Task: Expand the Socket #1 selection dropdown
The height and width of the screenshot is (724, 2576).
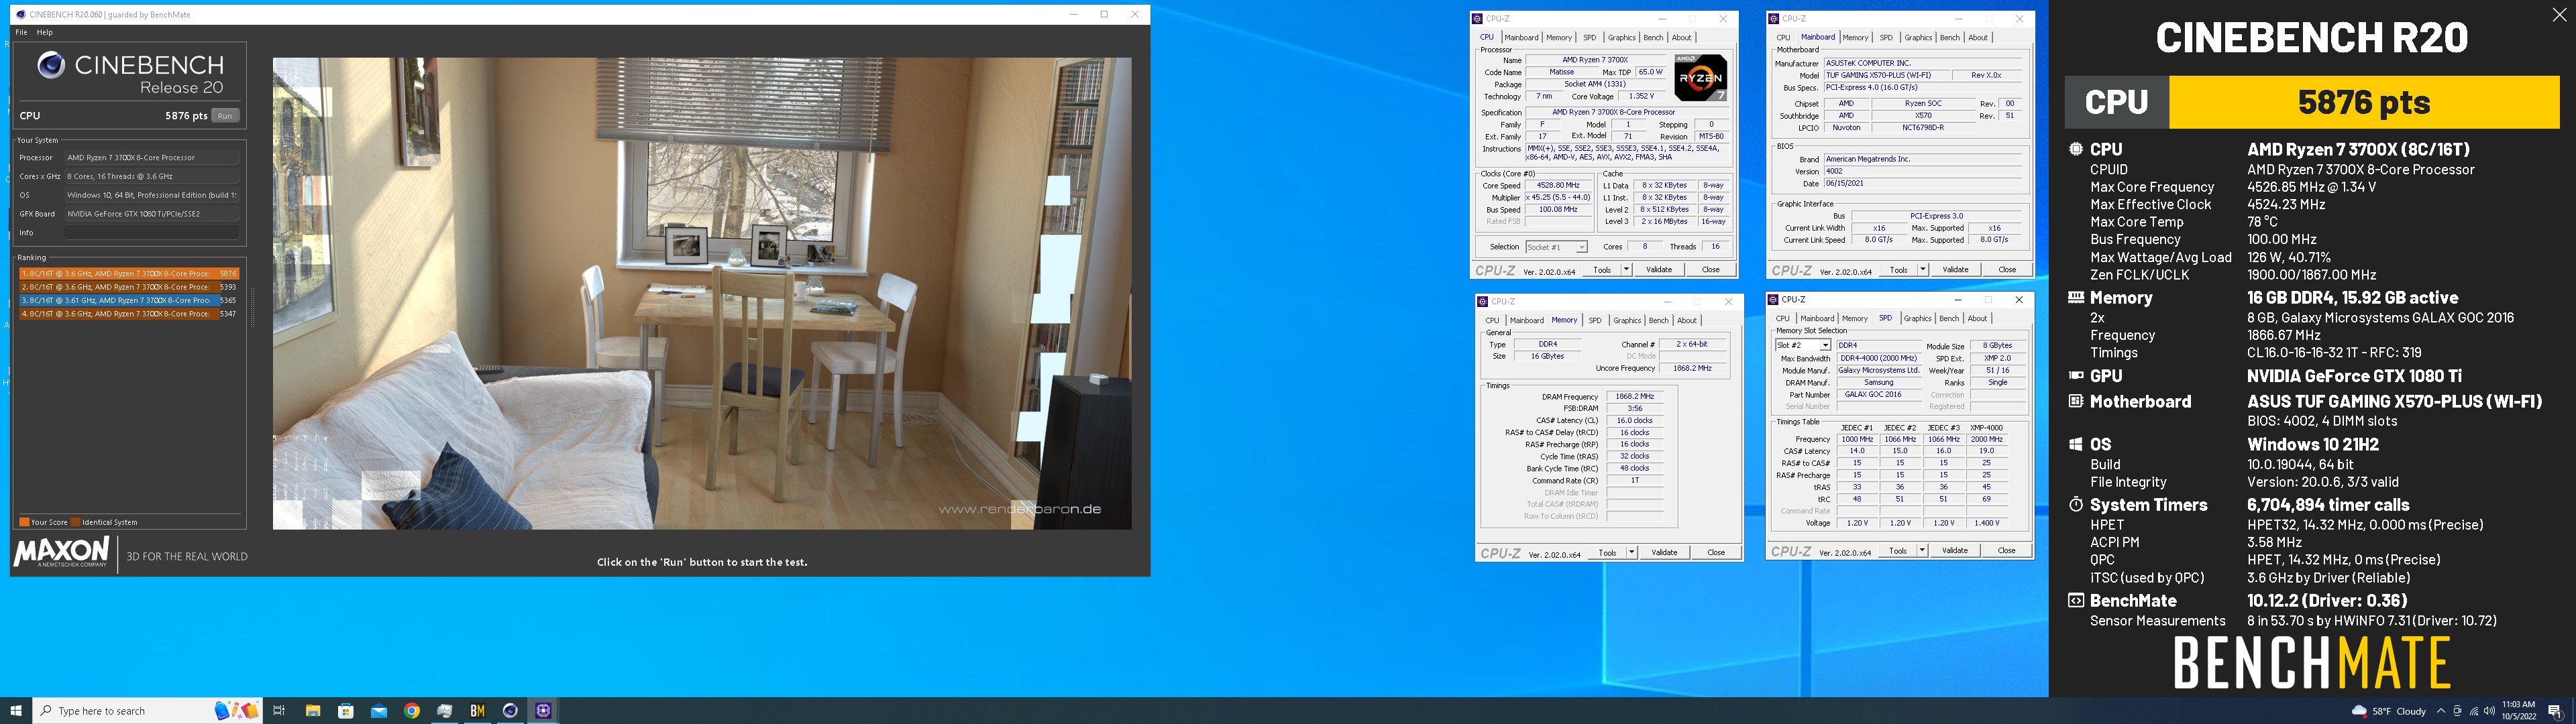Action: 1581,247
